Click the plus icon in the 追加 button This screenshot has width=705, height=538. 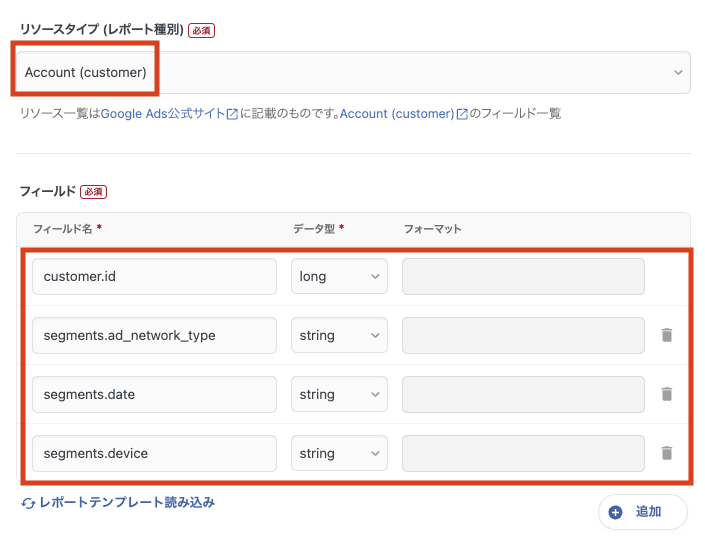[615, 512]
